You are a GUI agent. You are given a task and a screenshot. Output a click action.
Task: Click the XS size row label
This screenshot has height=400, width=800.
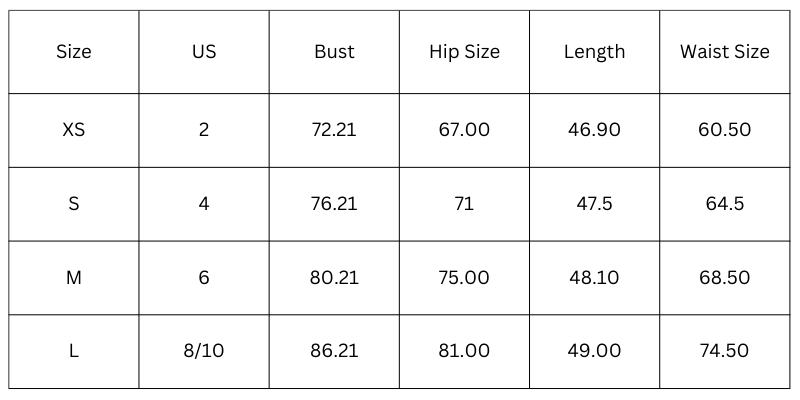(x=73, y=130)
